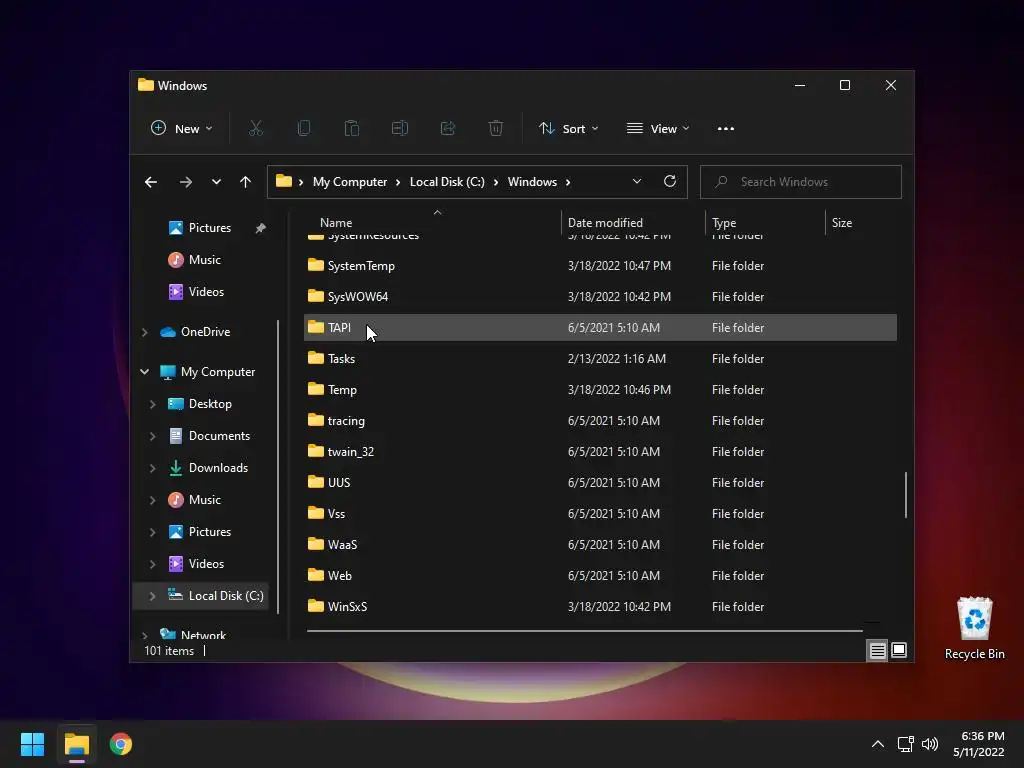This screenshot has height=768, width=1024.
Task: Click My Computer in the breadcrumb
Action: (349, 182)
